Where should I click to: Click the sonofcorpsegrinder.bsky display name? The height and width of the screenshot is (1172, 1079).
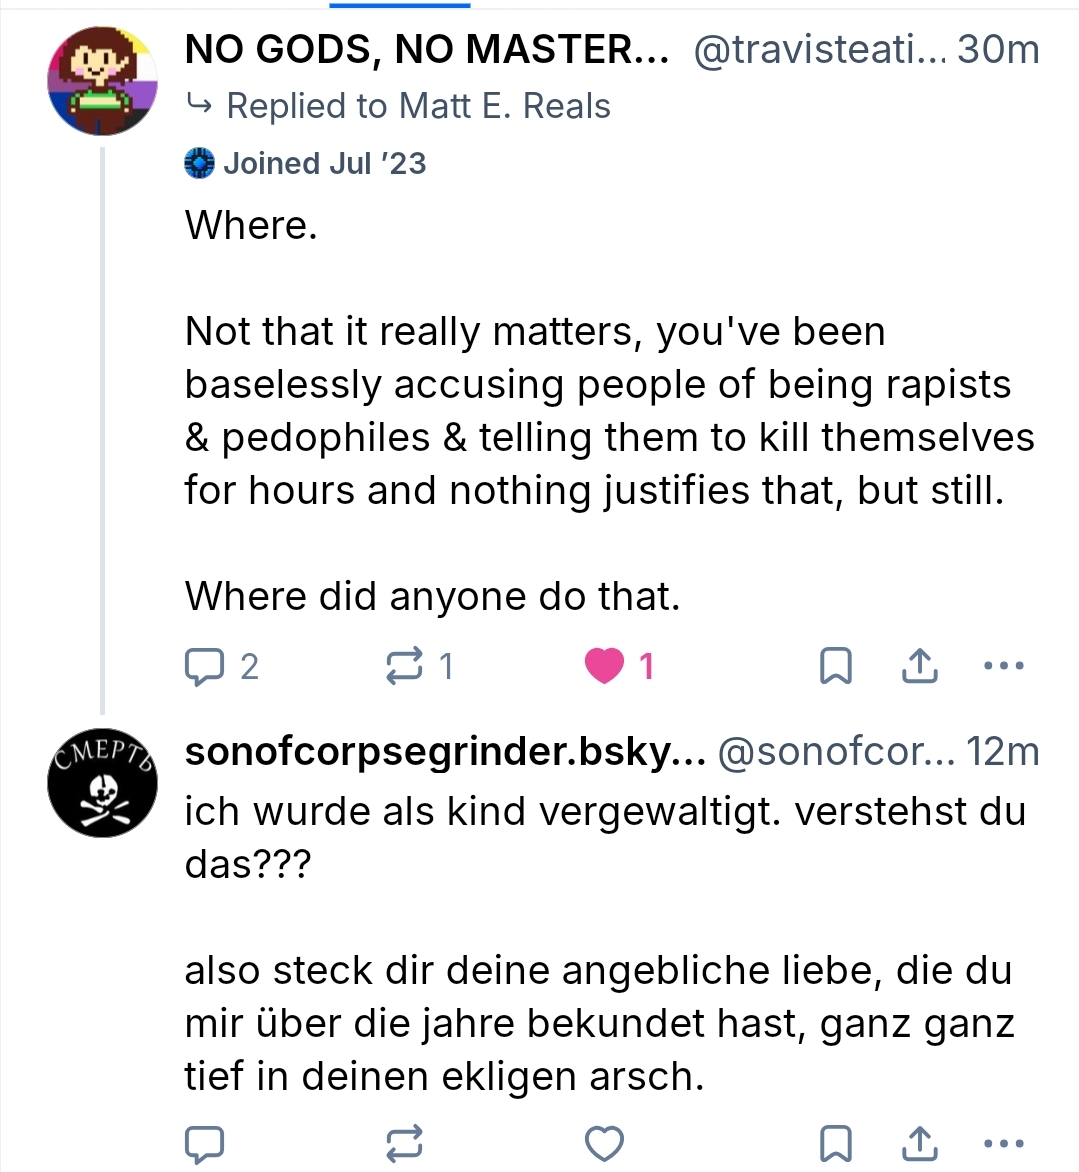pyautogui.click(x=445, y=752)
